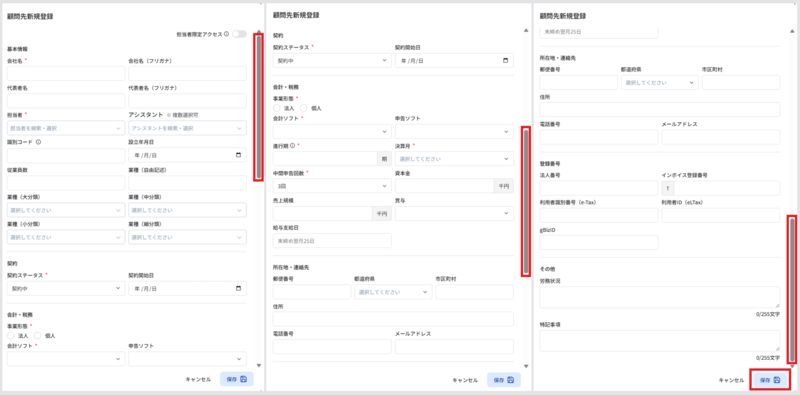The image size is (800, 395).
Task: Click info icon beside 進行期 label
Action: click(292, 145)
